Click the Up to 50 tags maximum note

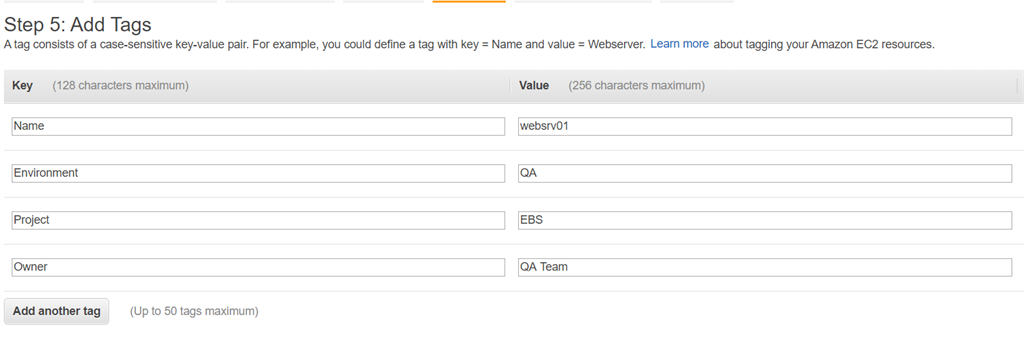point(194,311)
